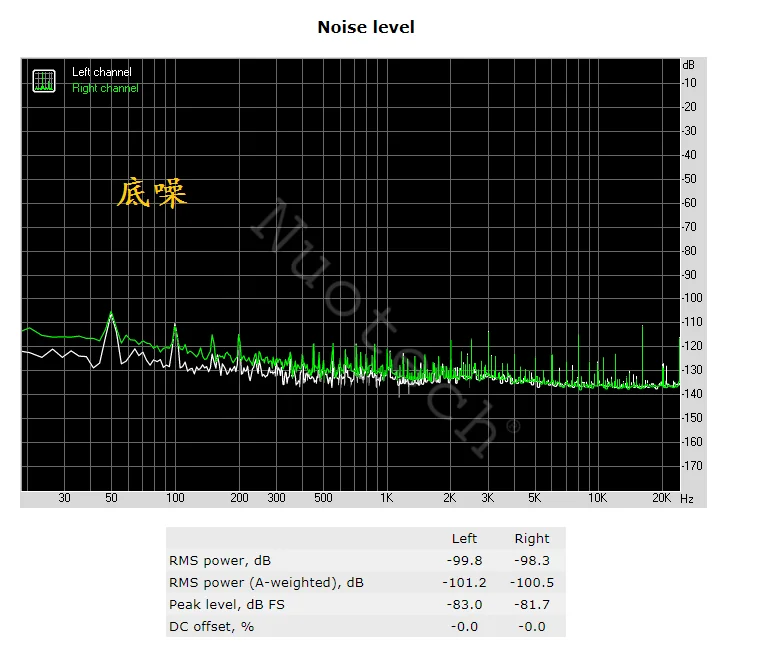The image size is (777, 669).
Task: Click the -100 dB axis label
Action: (x=692, y=298)
